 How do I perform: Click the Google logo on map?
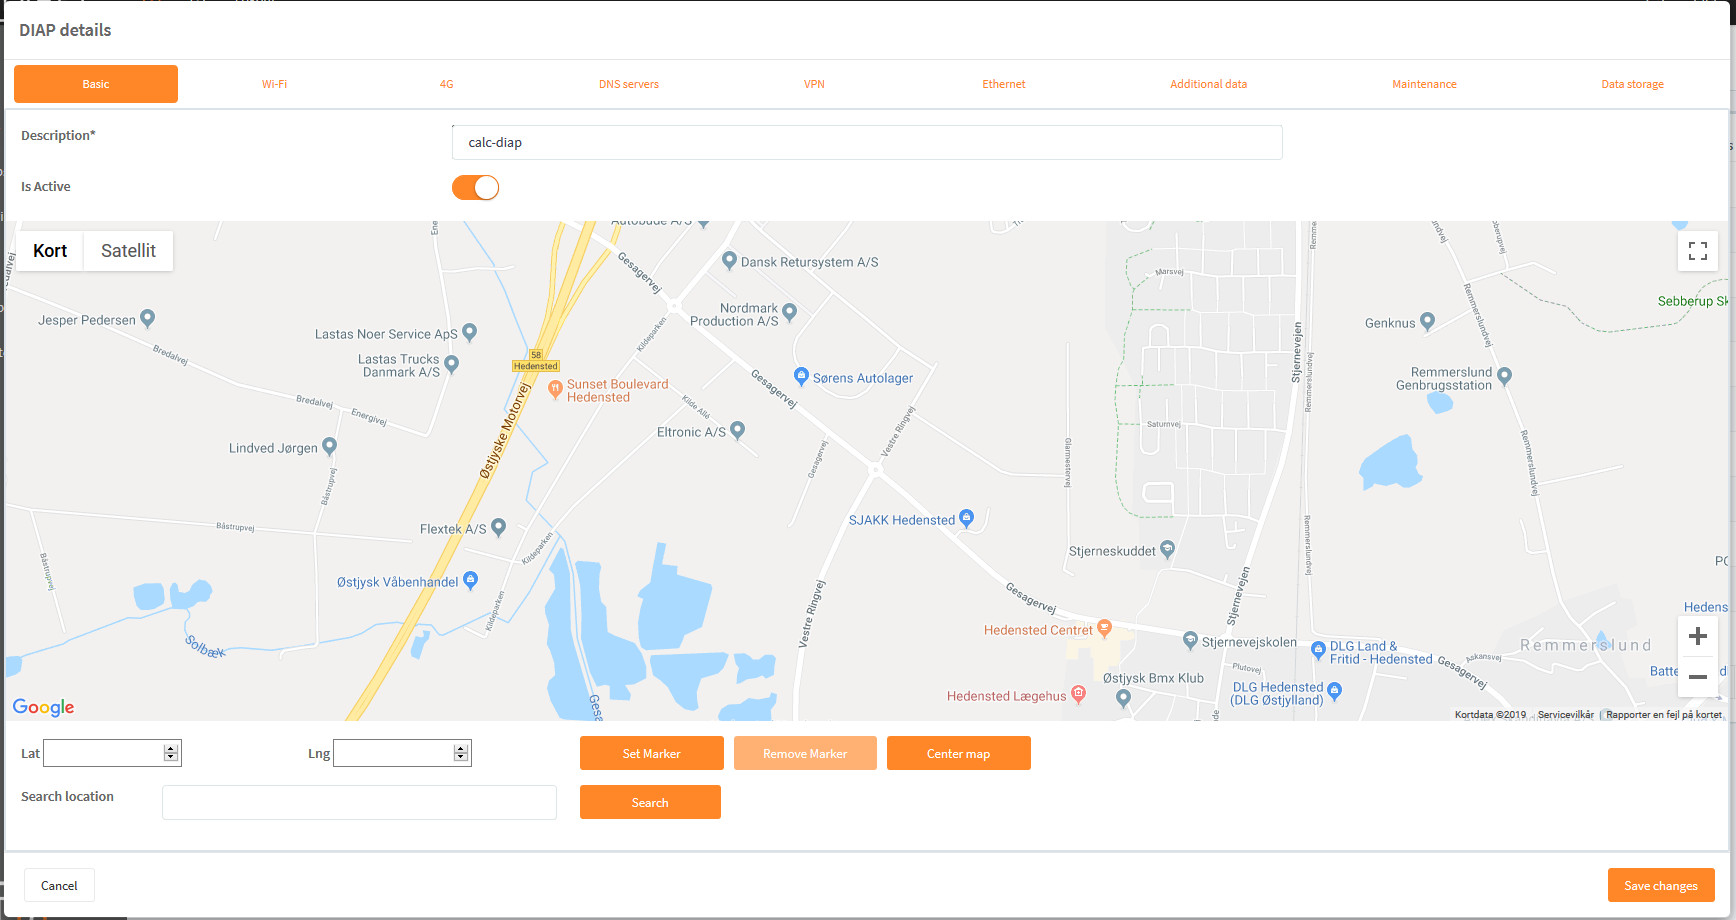click(x=43, y=707)
